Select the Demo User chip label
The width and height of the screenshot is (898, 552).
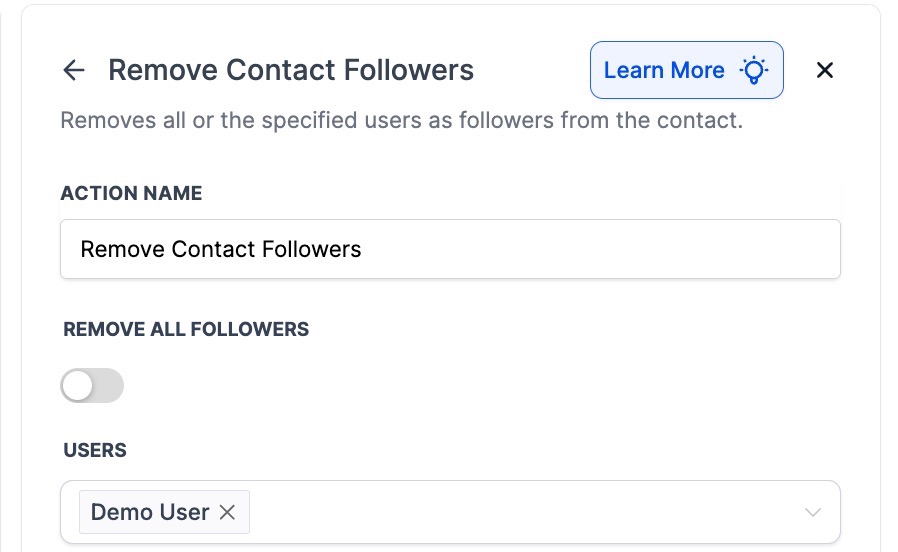[x=150, y=512]
